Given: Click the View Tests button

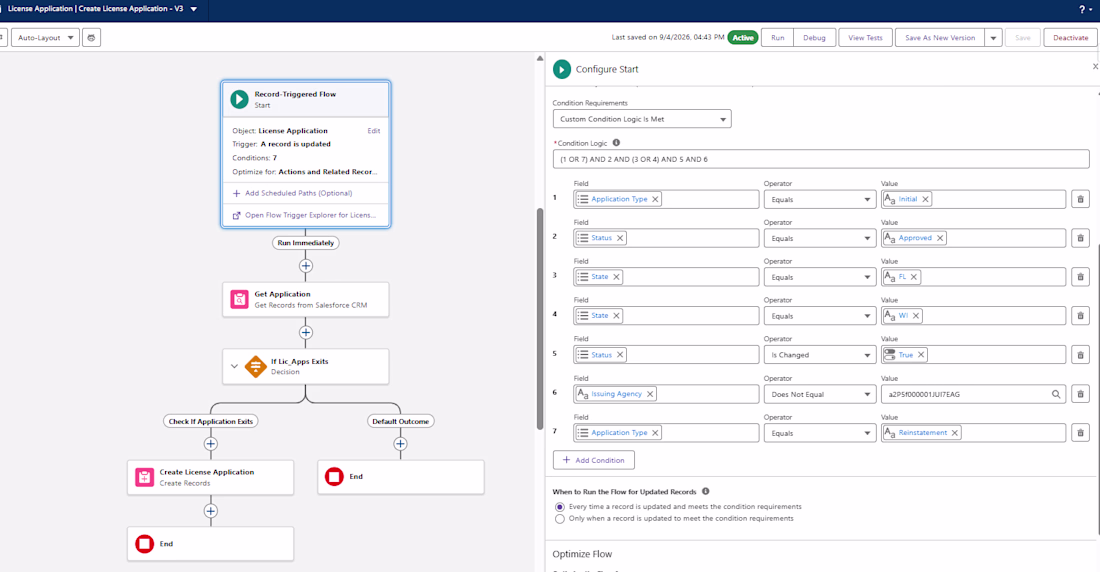Looking at the screenshot, I should tap(865, 38).
